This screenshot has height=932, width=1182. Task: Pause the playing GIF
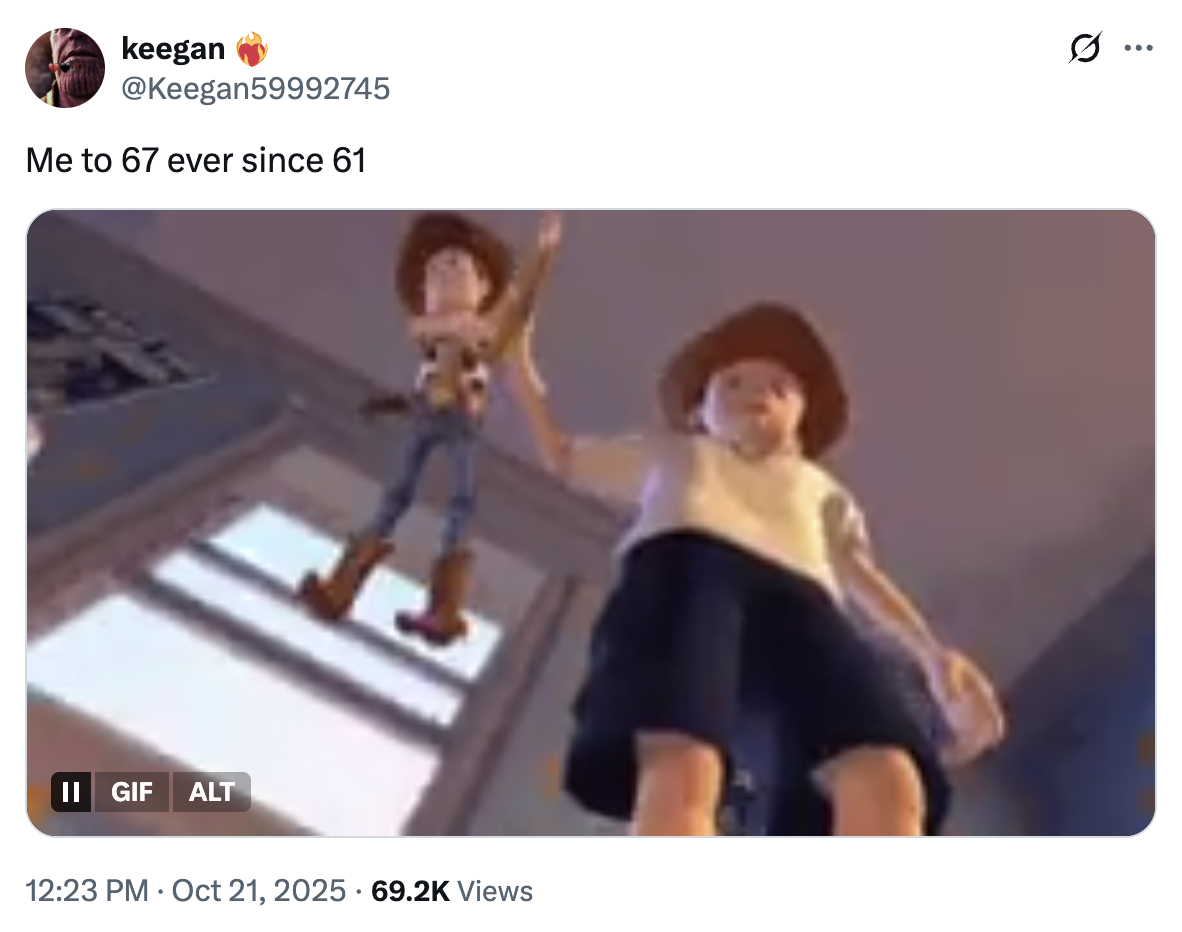71,792
